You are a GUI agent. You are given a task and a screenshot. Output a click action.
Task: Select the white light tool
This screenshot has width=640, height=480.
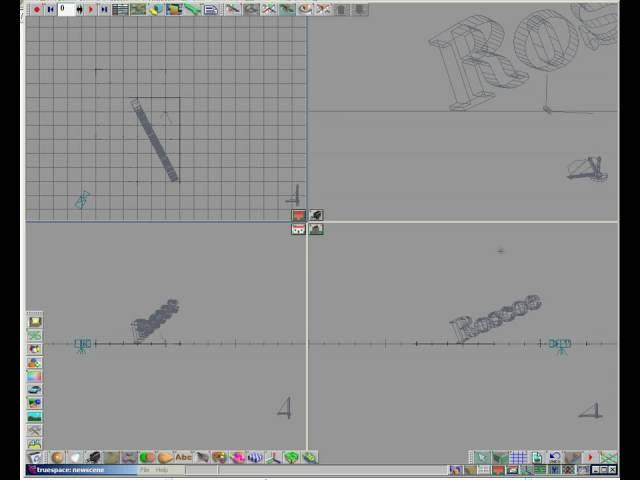pyautogui.click(x=76, y=458)
